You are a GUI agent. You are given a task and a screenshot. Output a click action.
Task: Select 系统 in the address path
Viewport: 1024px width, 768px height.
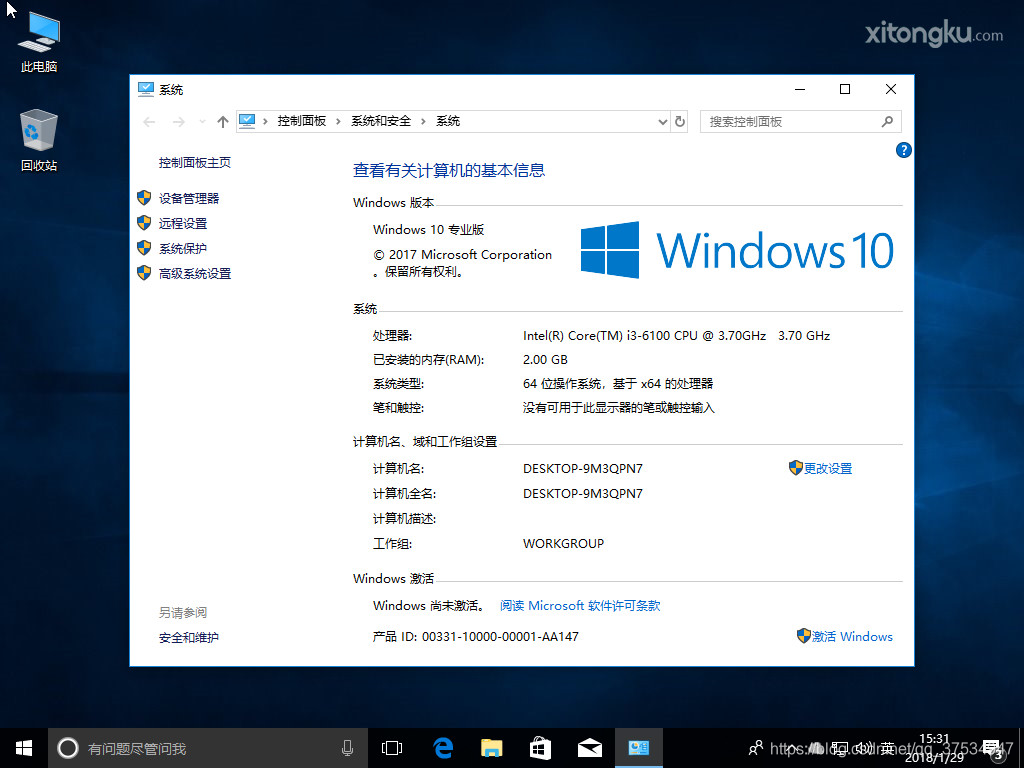coord(448,121)
